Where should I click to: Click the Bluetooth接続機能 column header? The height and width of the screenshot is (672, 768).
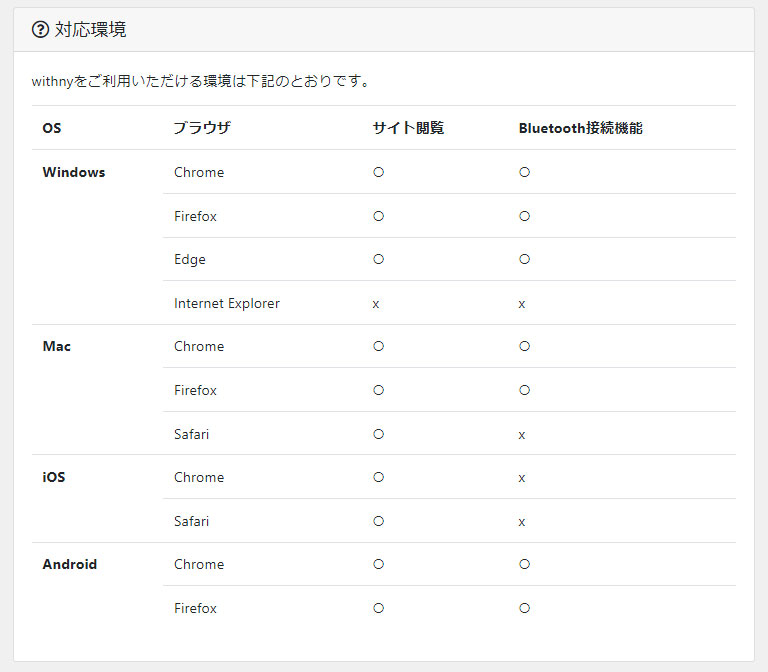point(580,128)
